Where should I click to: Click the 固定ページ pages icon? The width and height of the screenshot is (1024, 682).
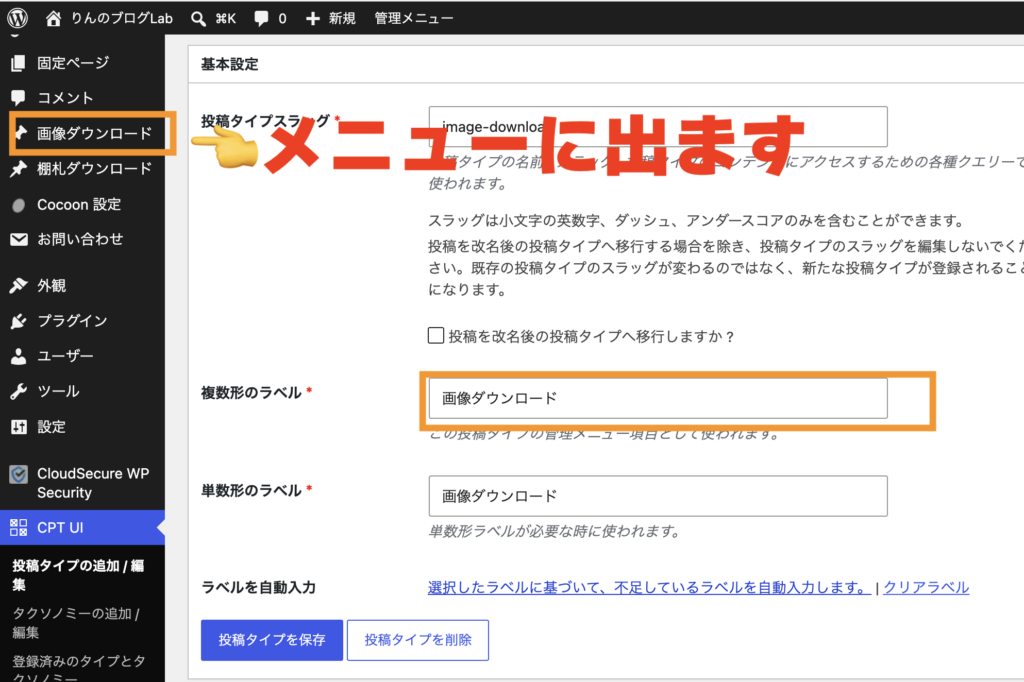pos(18,63)
